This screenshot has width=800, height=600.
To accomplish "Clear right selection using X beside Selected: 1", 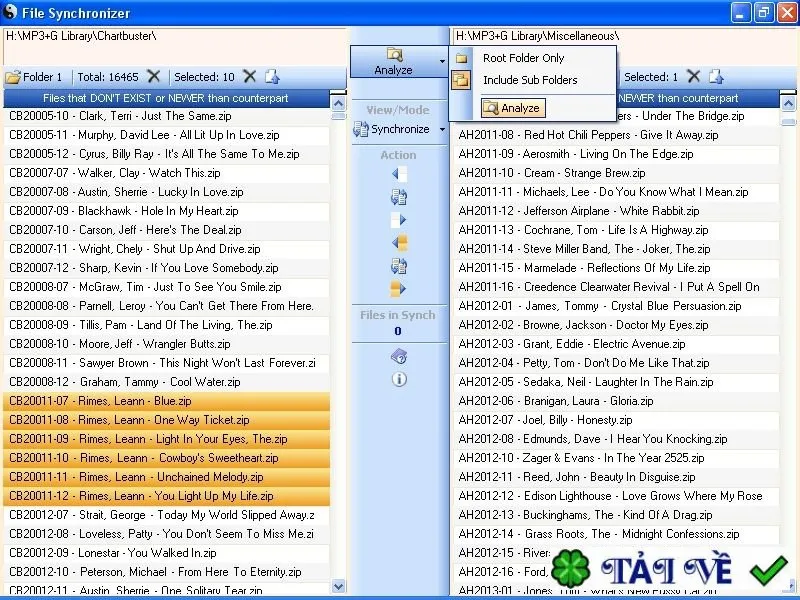I will click(693, 77).
